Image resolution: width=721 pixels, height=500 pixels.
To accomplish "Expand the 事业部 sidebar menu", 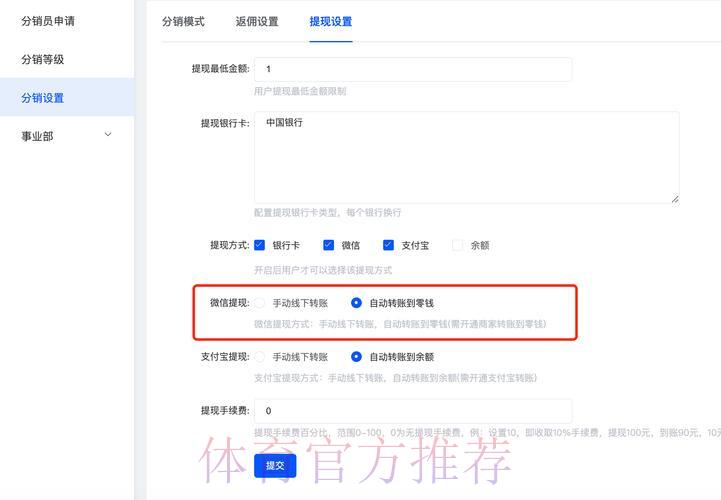I will click(67, 136).
